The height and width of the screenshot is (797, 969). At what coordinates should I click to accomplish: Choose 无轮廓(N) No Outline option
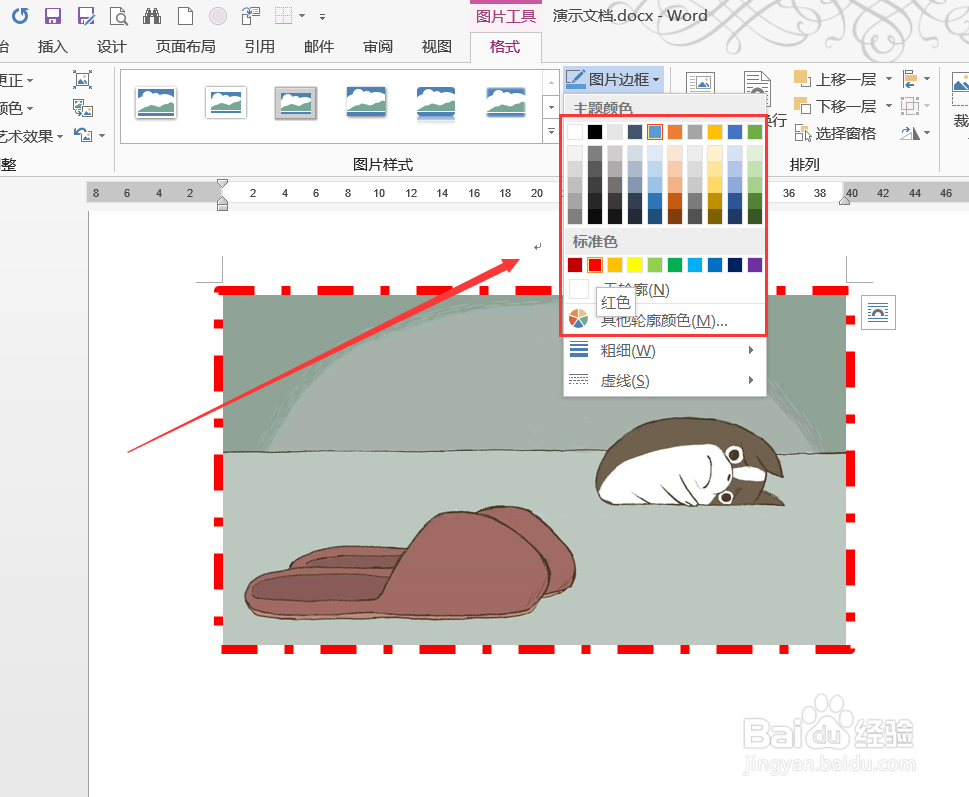point(665,289)
